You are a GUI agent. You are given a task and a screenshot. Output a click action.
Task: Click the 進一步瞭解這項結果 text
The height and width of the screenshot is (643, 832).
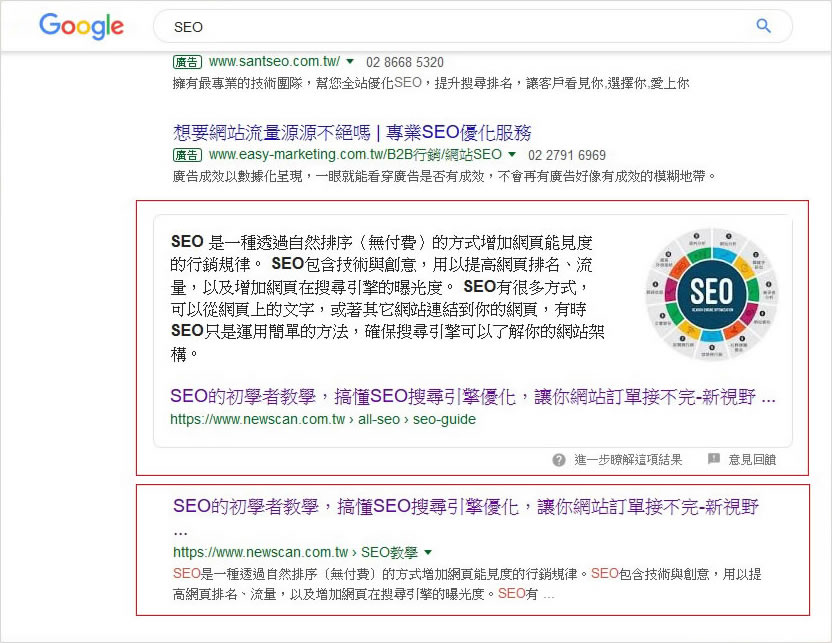click(628, 460)
